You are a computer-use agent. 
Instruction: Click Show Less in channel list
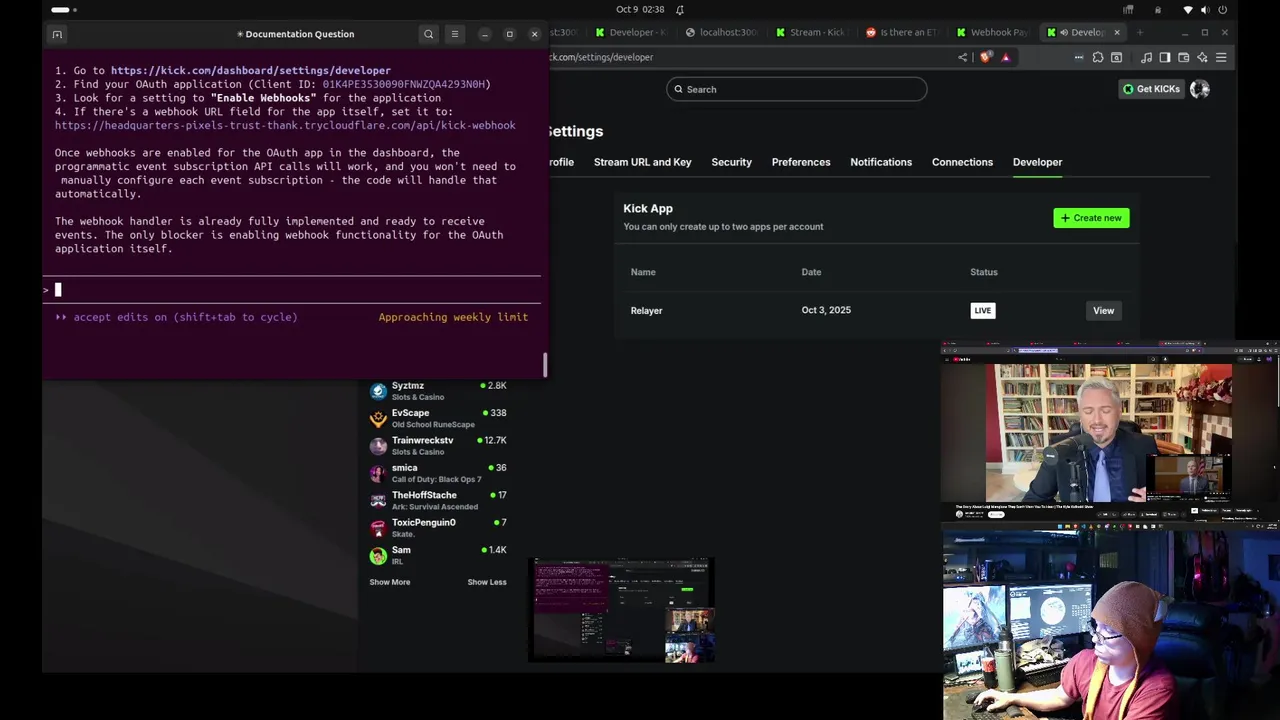click(487, 582)
